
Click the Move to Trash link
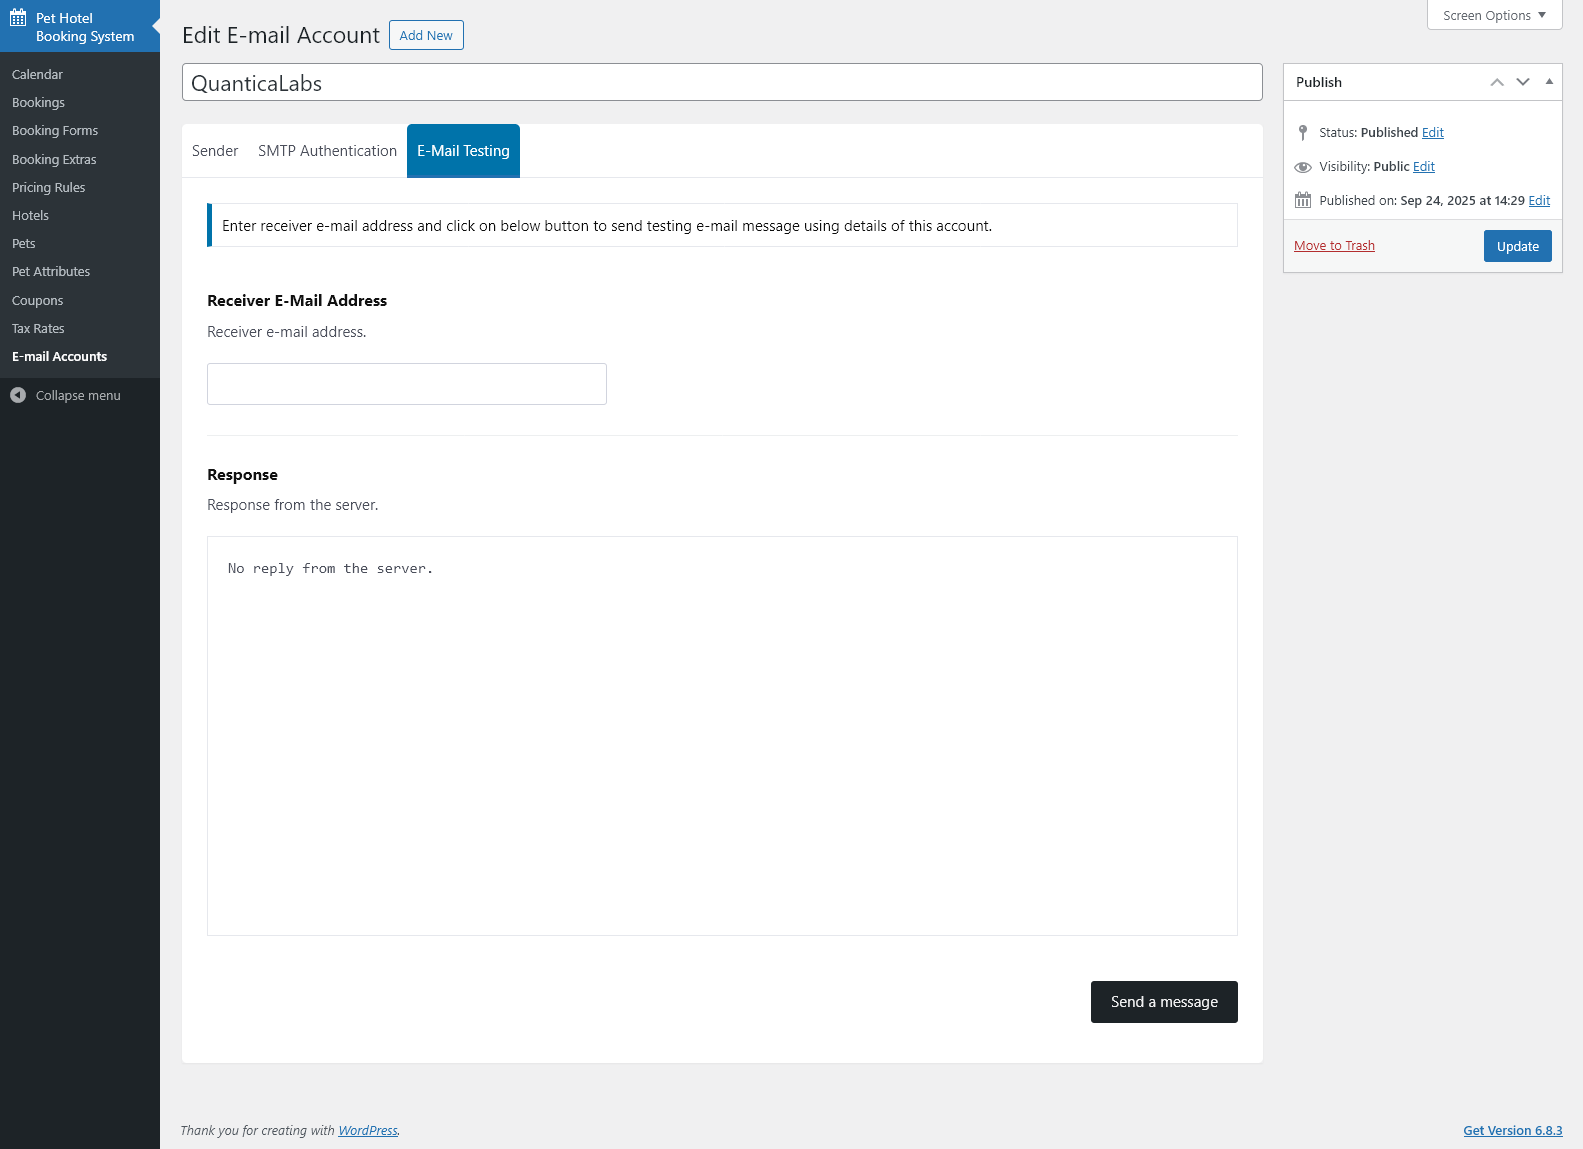pos(1334,246)
